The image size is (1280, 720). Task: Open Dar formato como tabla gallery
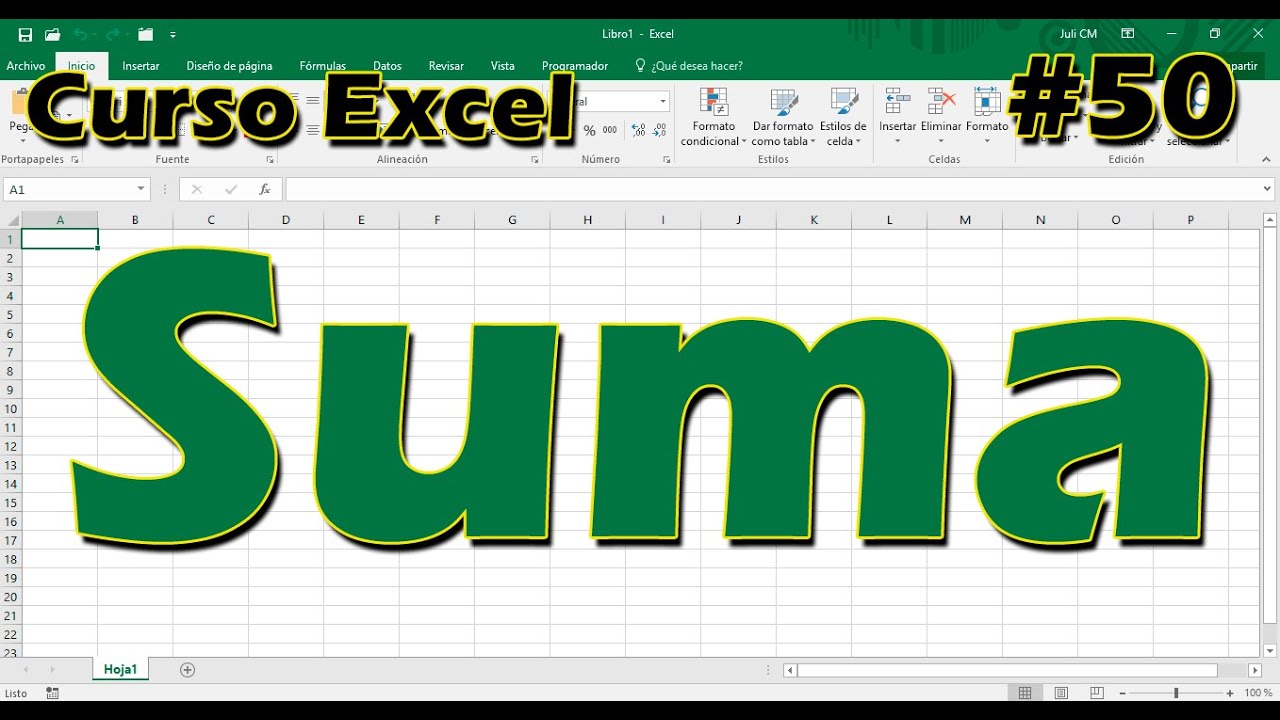coord(783,117)
